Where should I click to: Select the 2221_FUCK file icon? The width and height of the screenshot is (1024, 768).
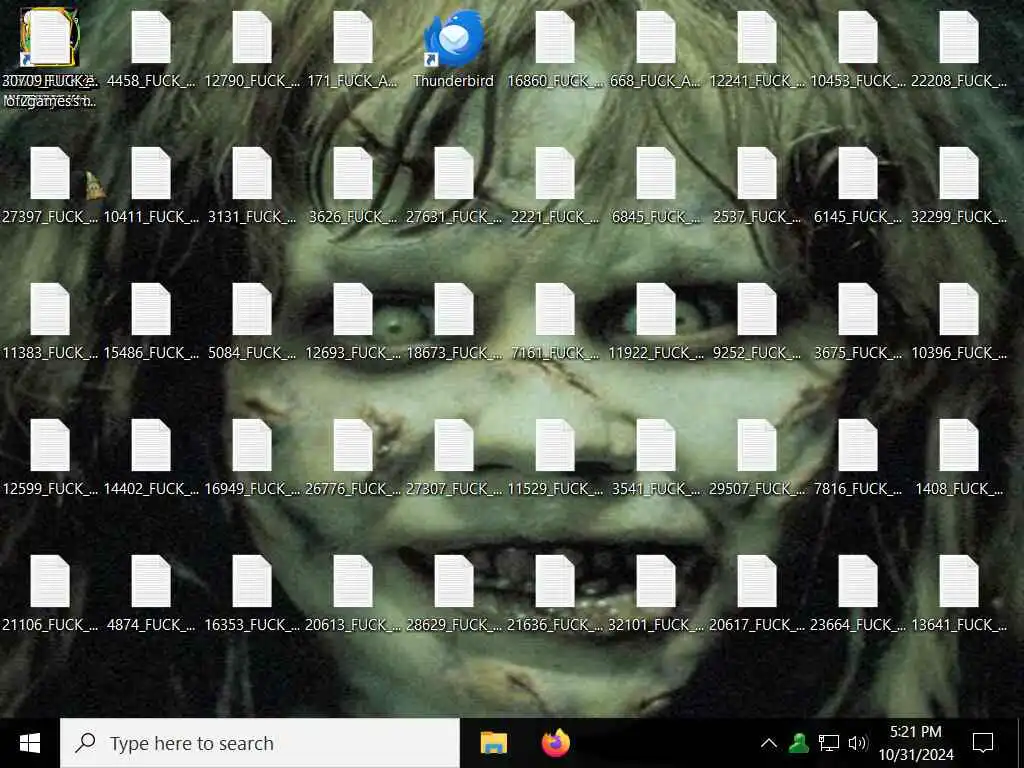[555, 174]
